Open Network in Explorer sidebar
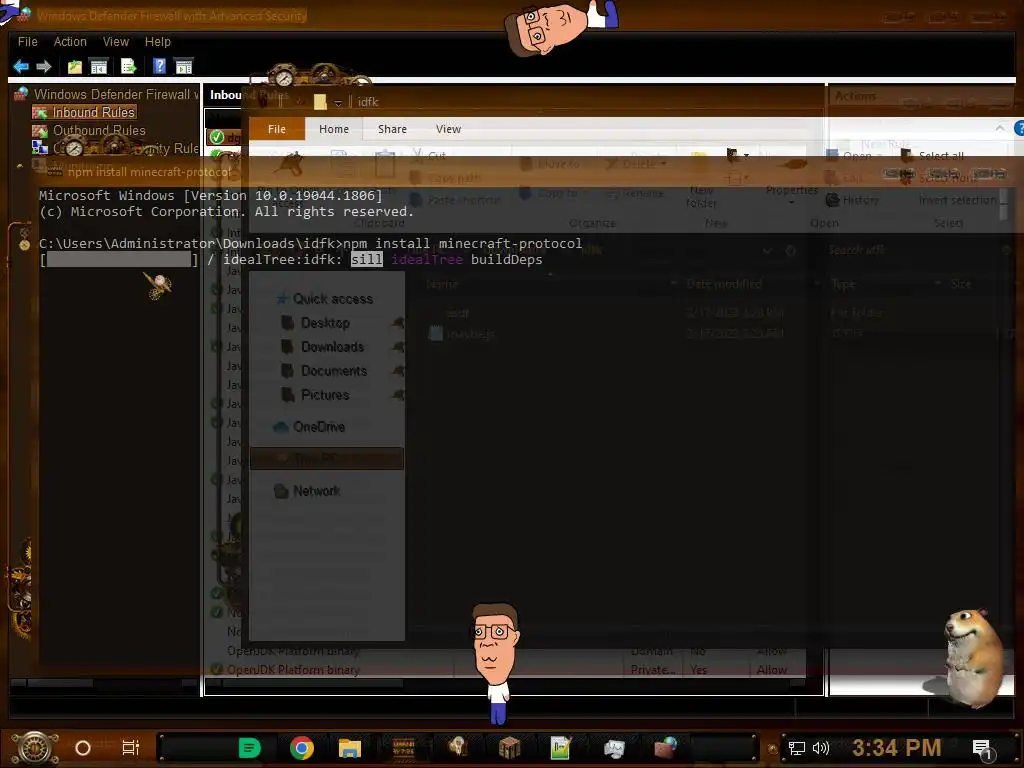 [307, 491]
